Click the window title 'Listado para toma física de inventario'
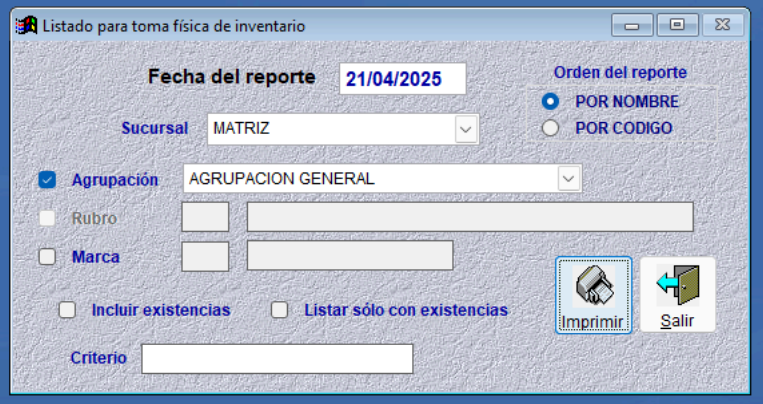Viewport: 763px width, 404px height. 174,26
